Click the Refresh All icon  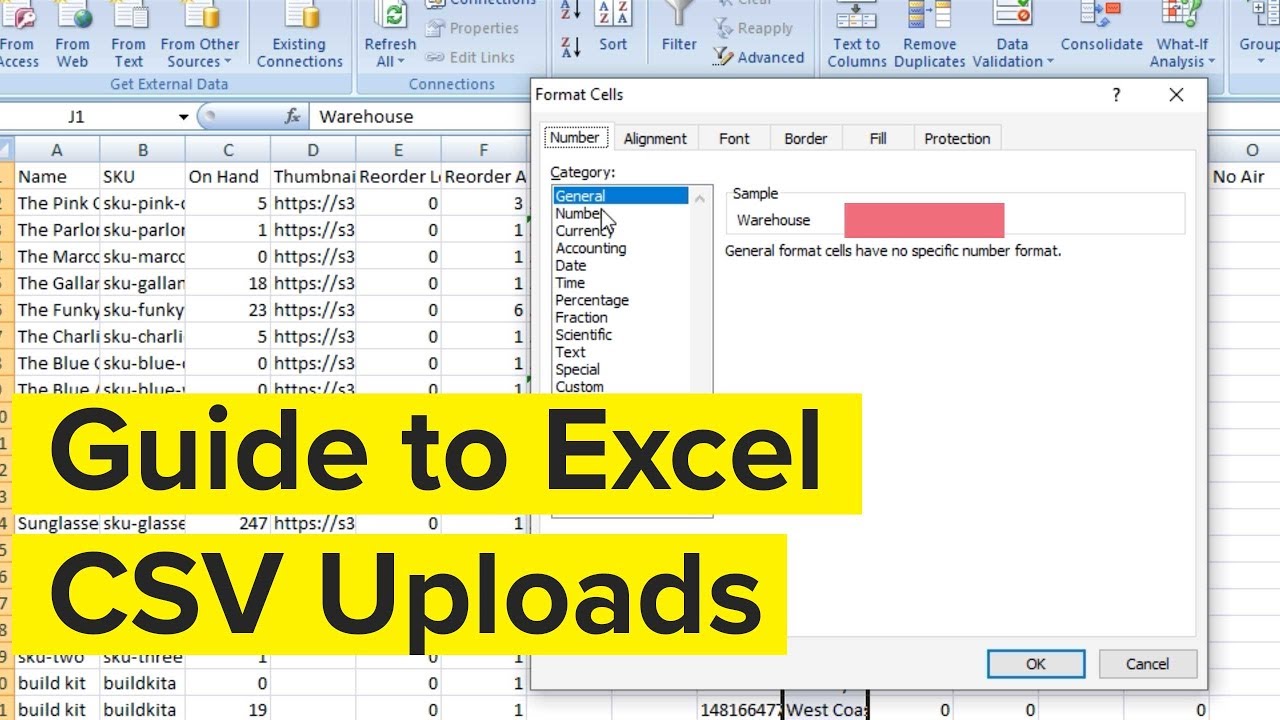[x=390, y=14]
